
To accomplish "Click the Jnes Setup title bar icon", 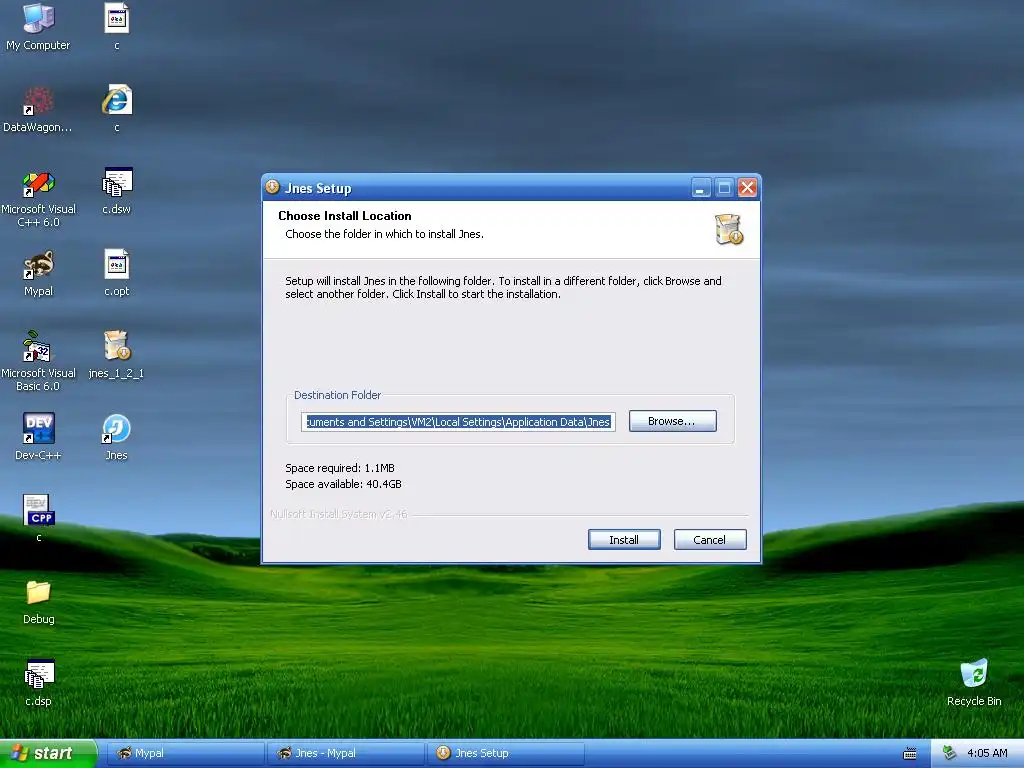I will click(272, 187).
